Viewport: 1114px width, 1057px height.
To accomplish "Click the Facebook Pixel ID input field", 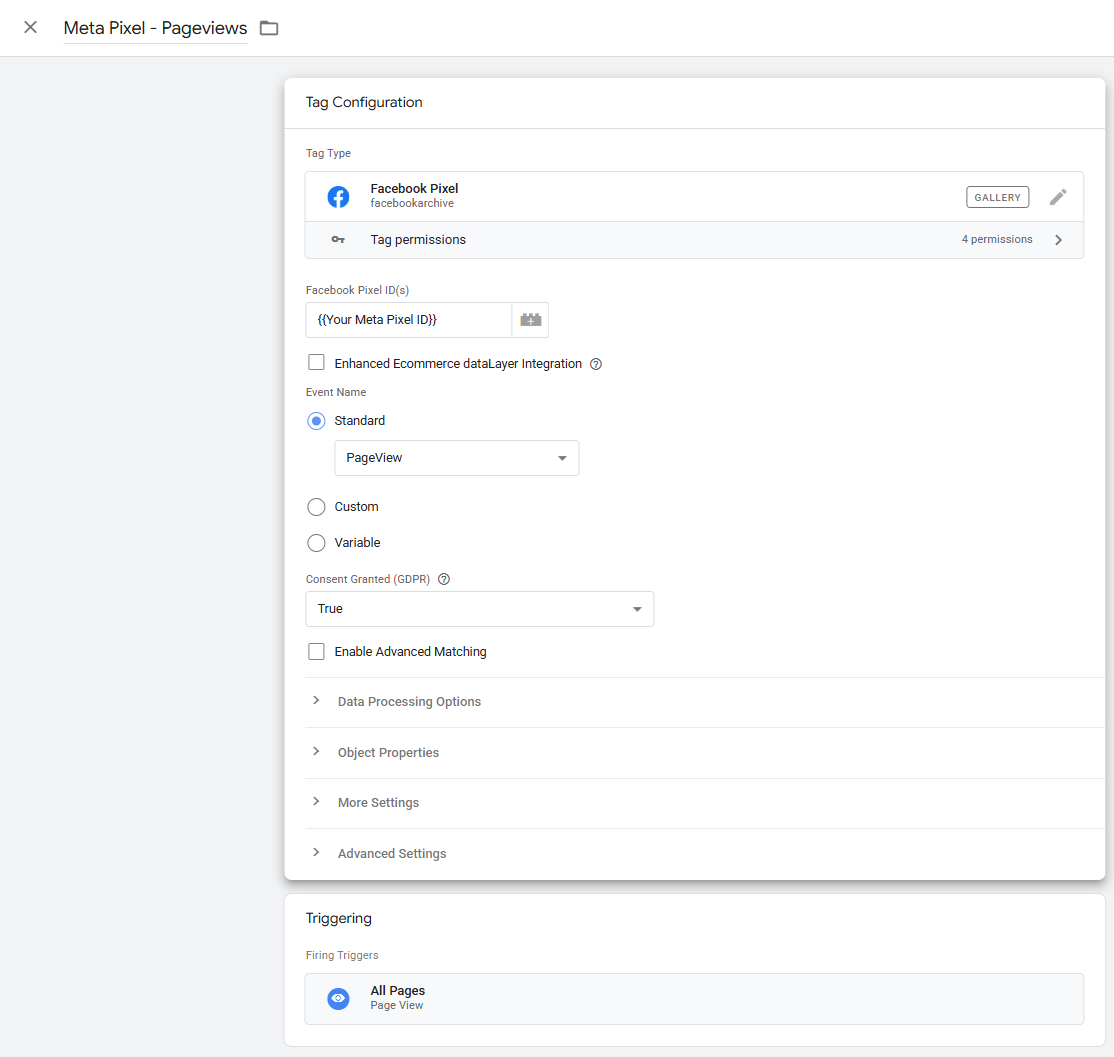I will (408, 320).
